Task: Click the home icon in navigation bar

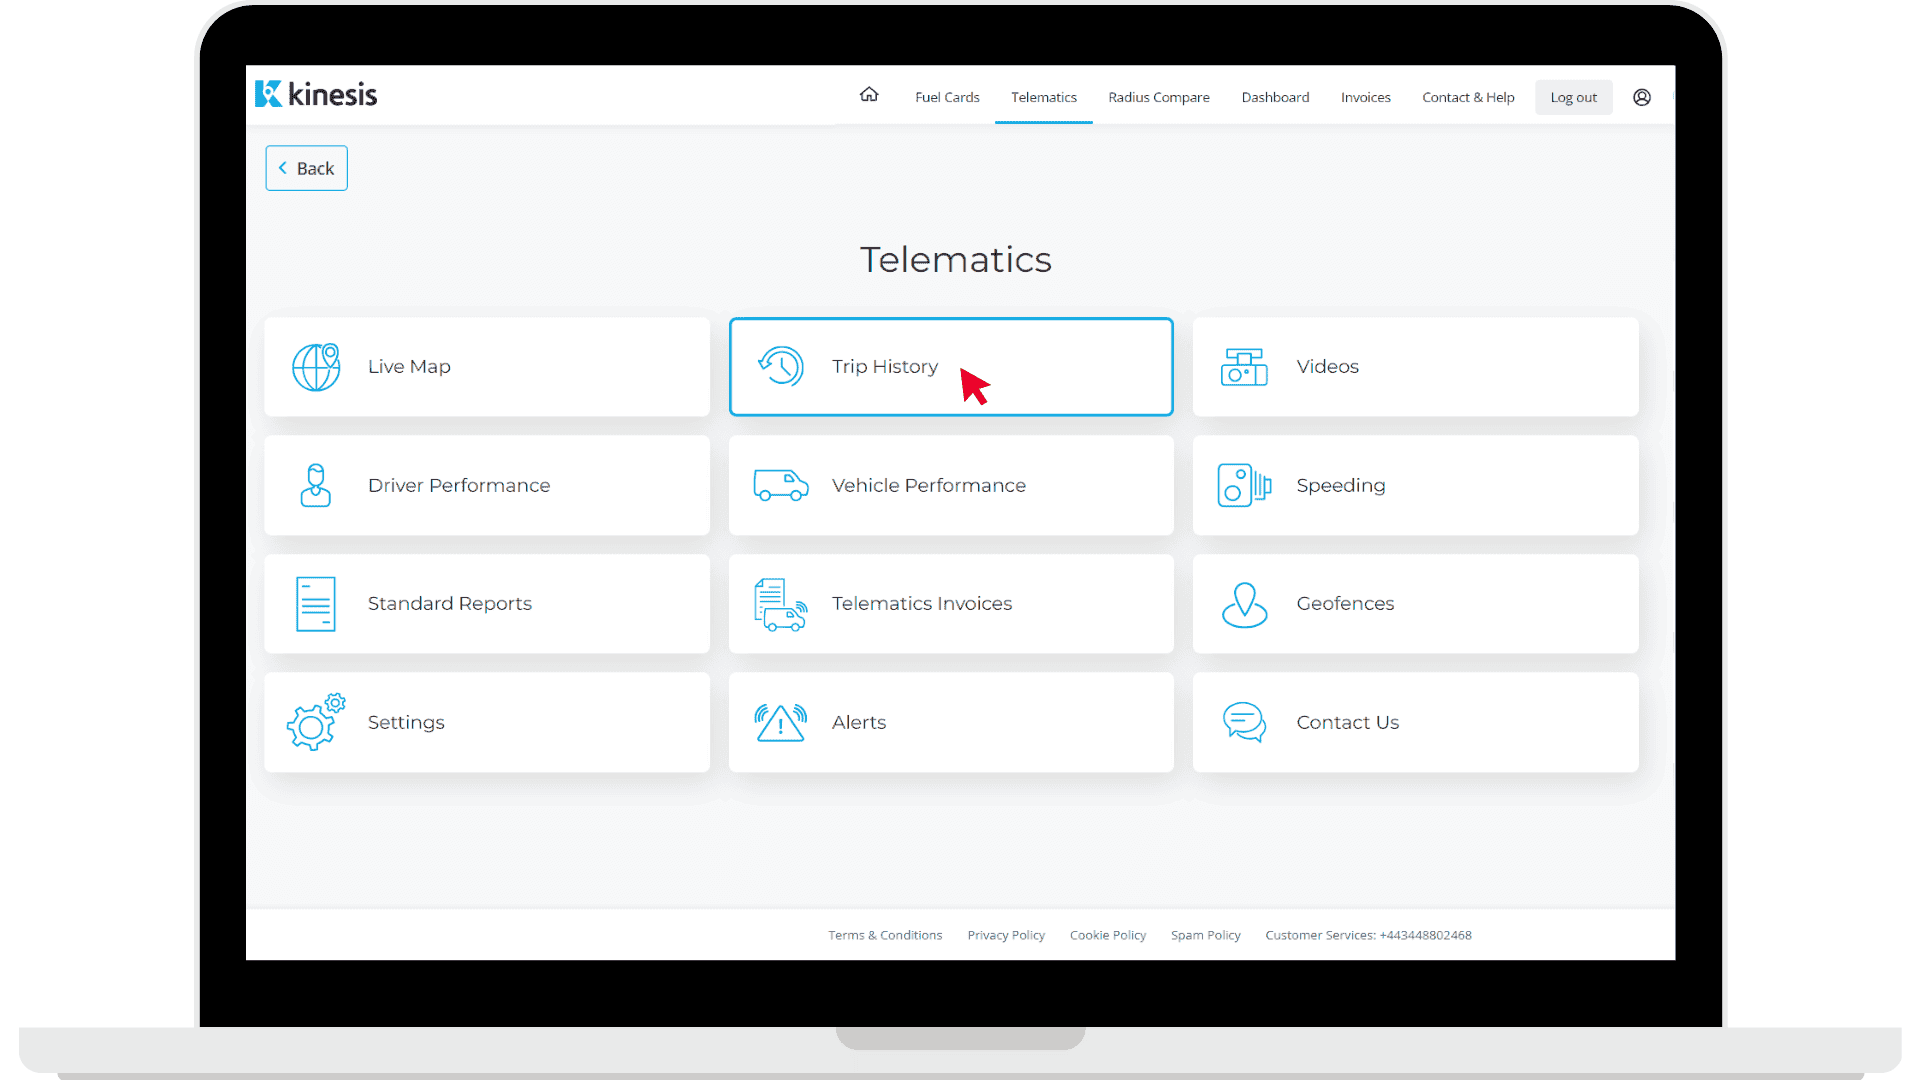Action: click(868, 95)
